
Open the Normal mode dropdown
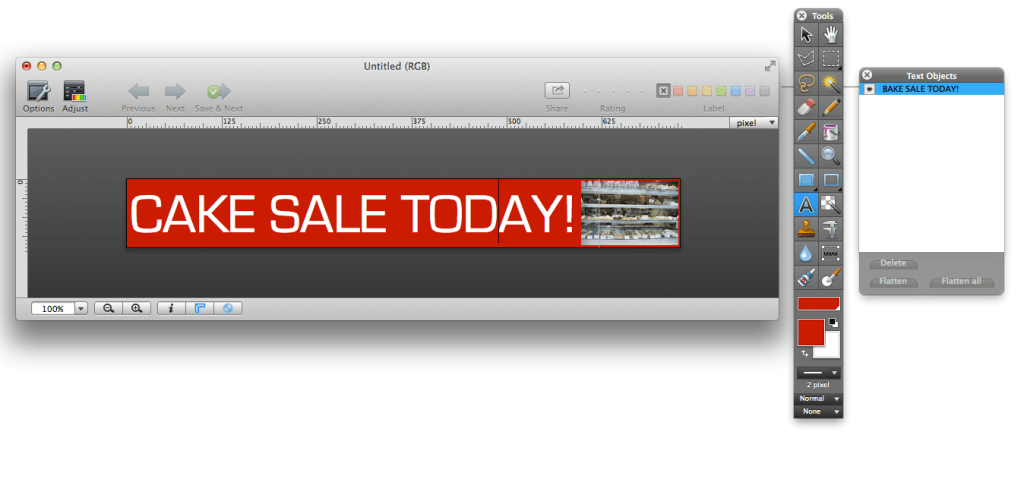[x=818, y=398]
